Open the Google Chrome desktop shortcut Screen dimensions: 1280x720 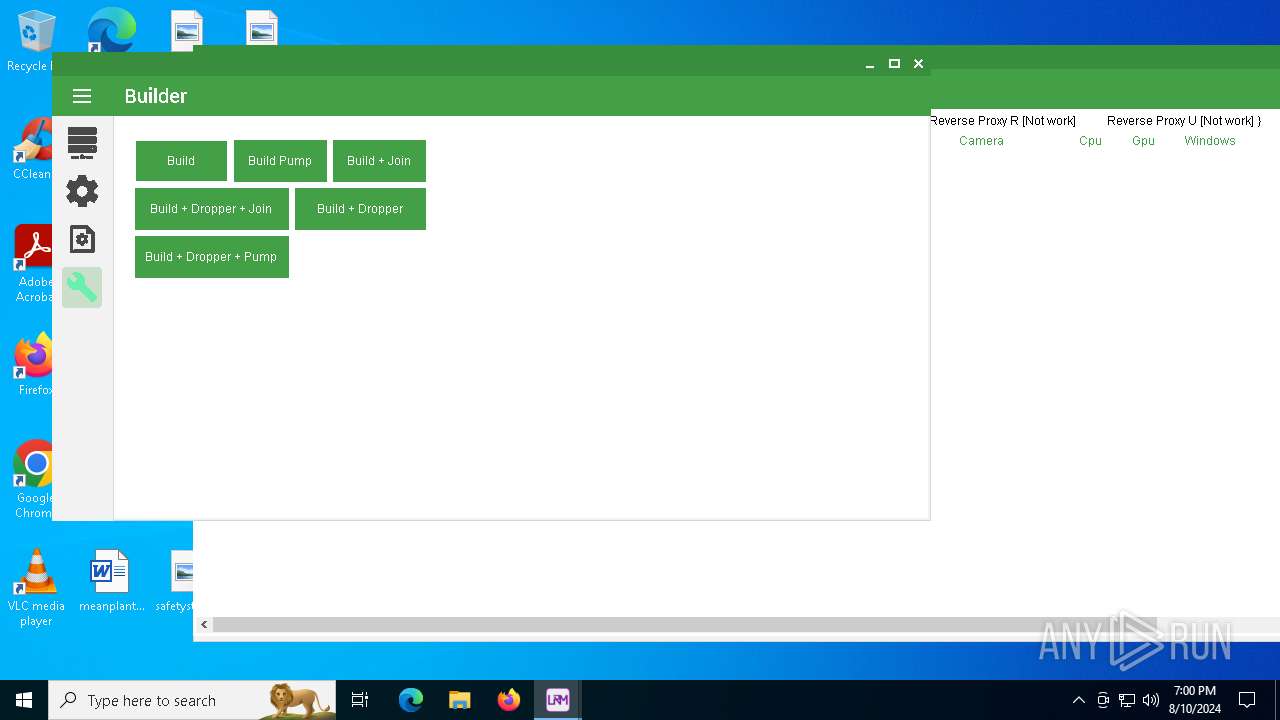[33, 480]
